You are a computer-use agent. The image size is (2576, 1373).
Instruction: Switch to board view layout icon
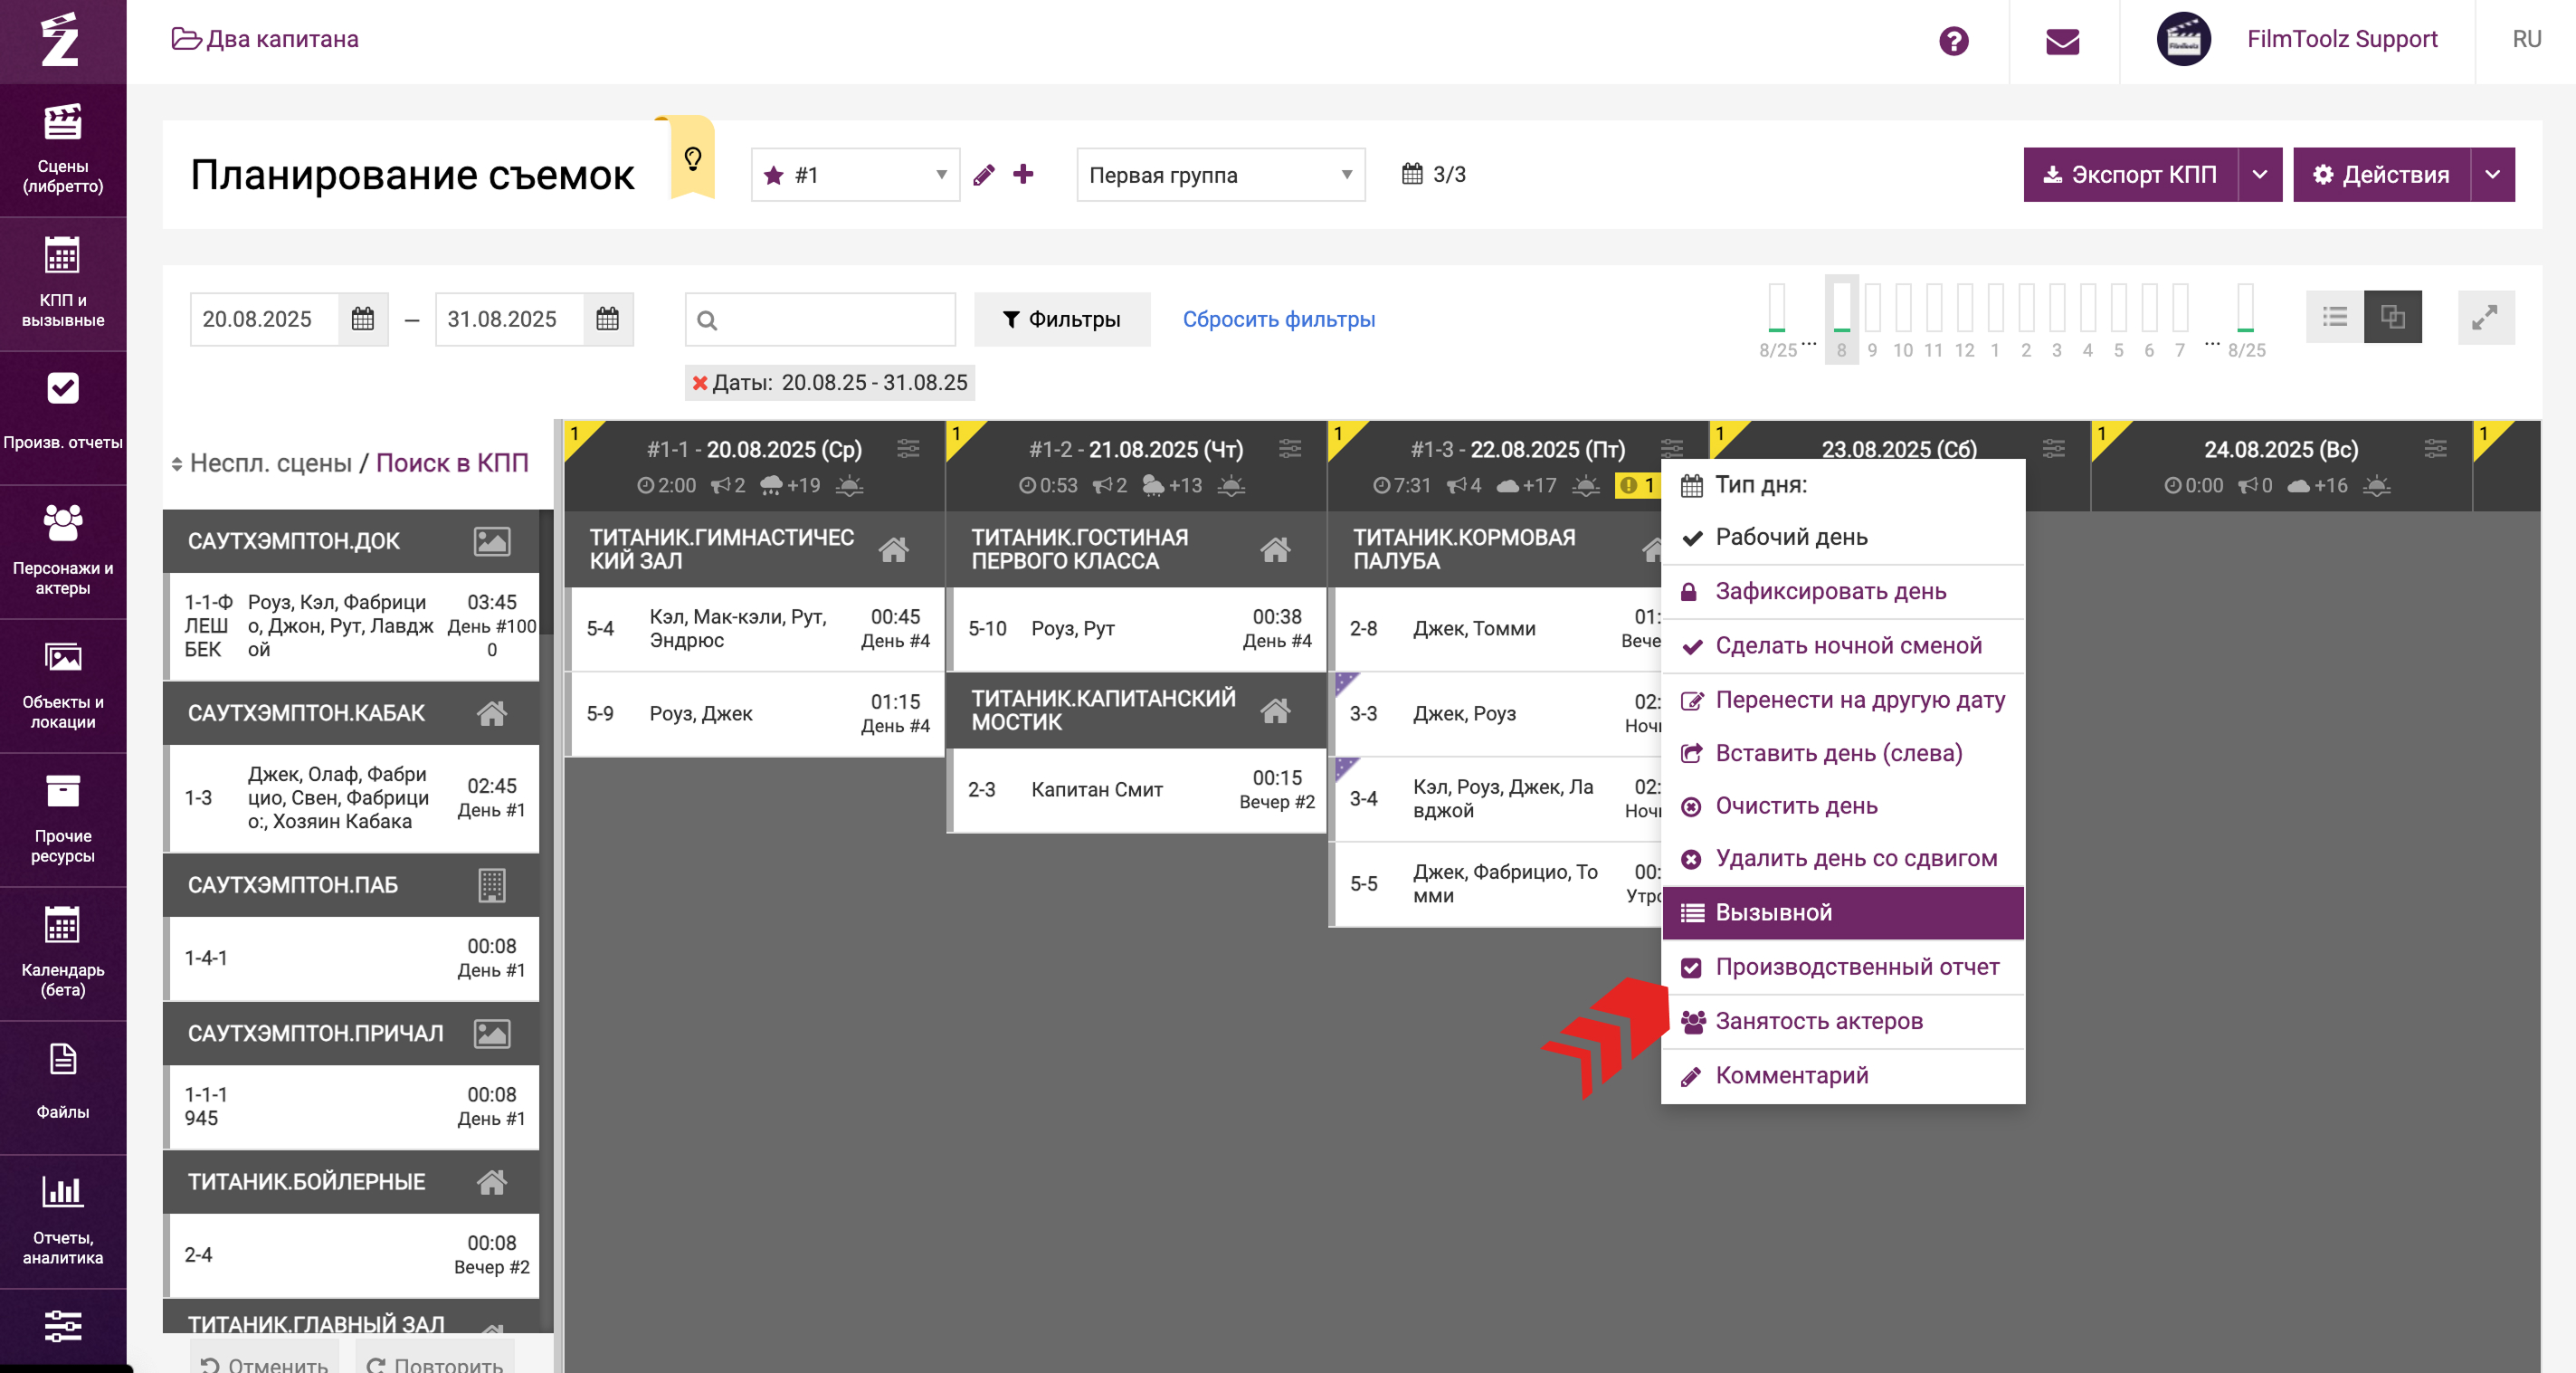tap(2392, 317)
